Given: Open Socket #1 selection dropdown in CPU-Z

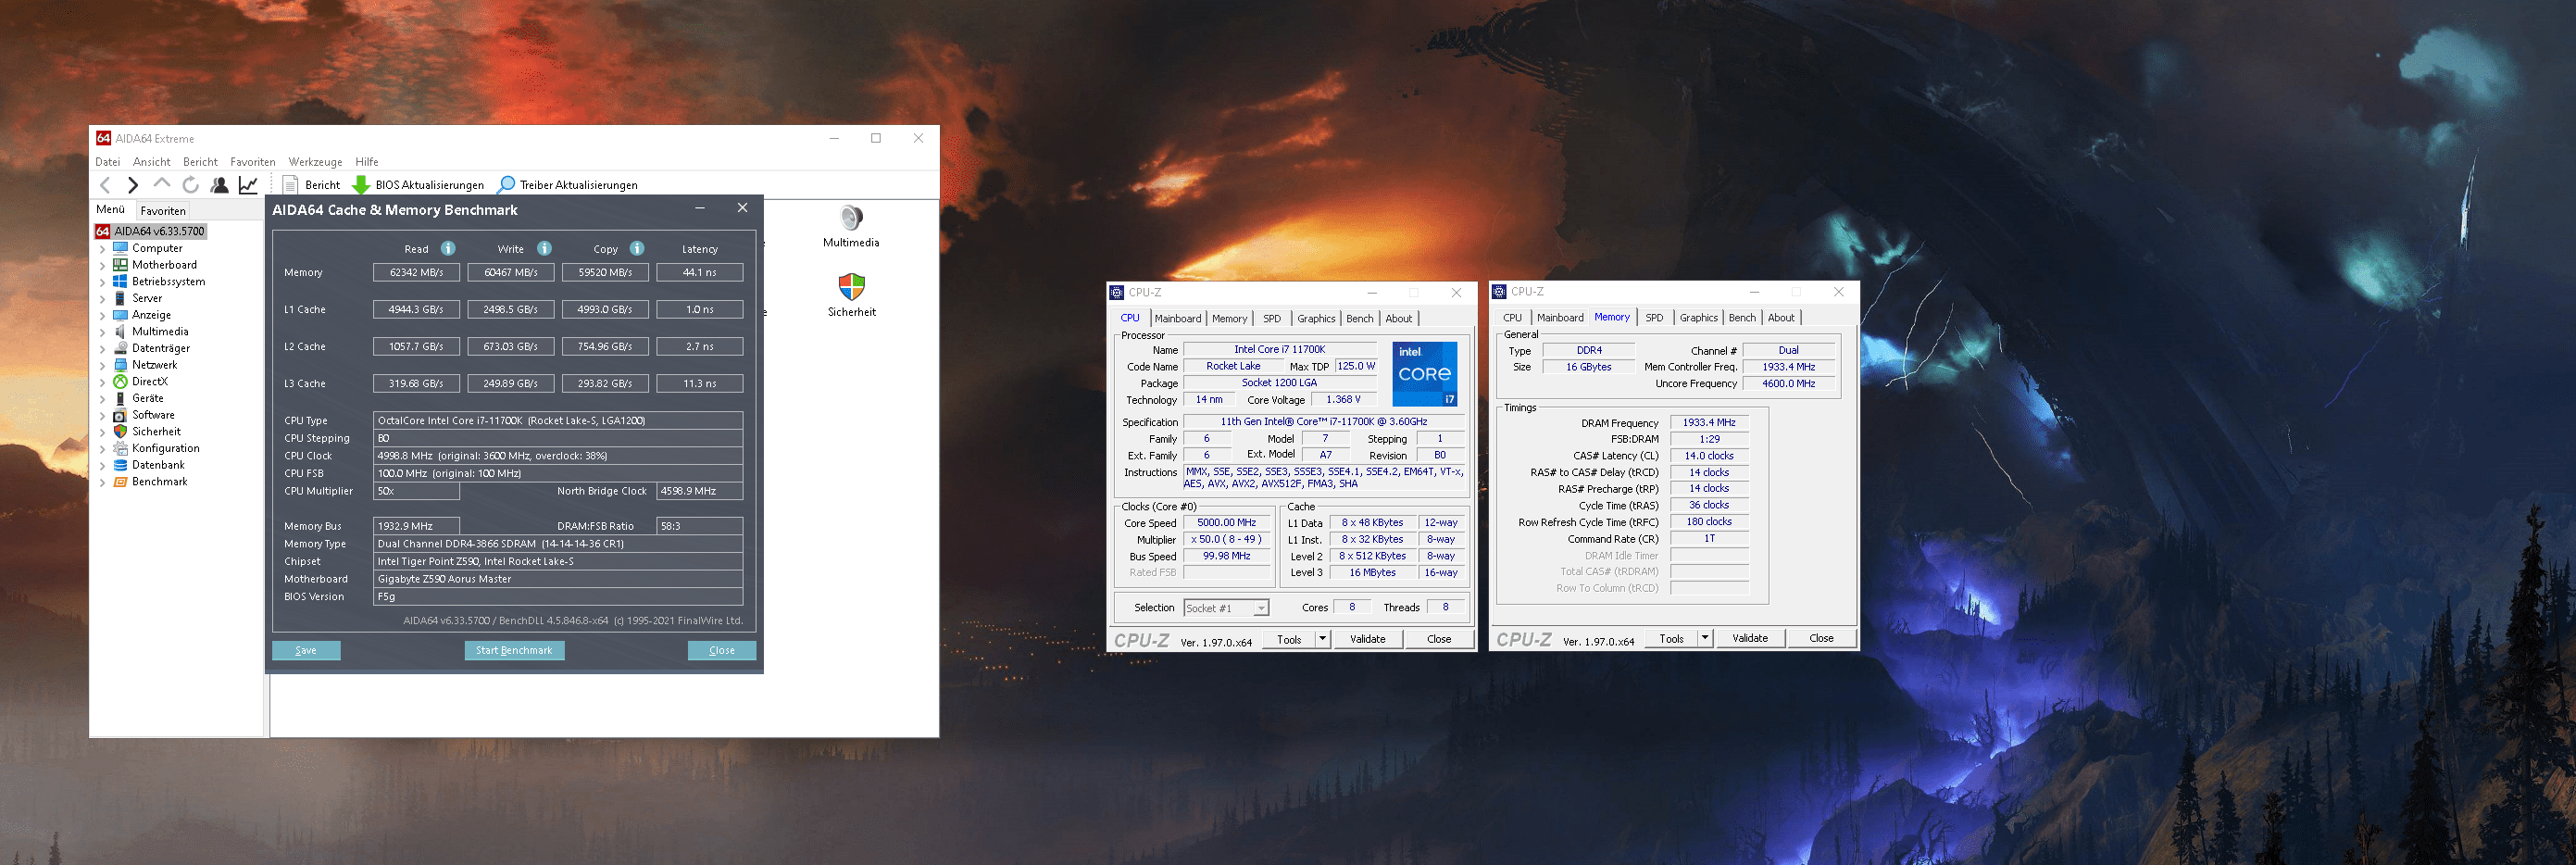Looking at the screenshot, I should 1226,608.
